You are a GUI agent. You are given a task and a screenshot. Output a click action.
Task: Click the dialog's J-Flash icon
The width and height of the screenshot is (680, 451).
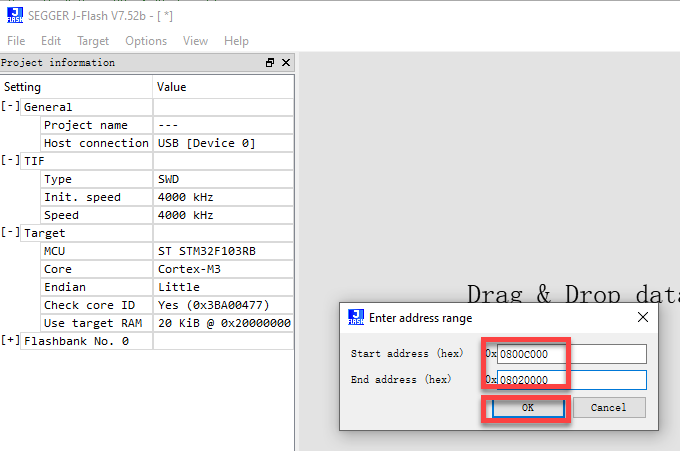(356, 317)
